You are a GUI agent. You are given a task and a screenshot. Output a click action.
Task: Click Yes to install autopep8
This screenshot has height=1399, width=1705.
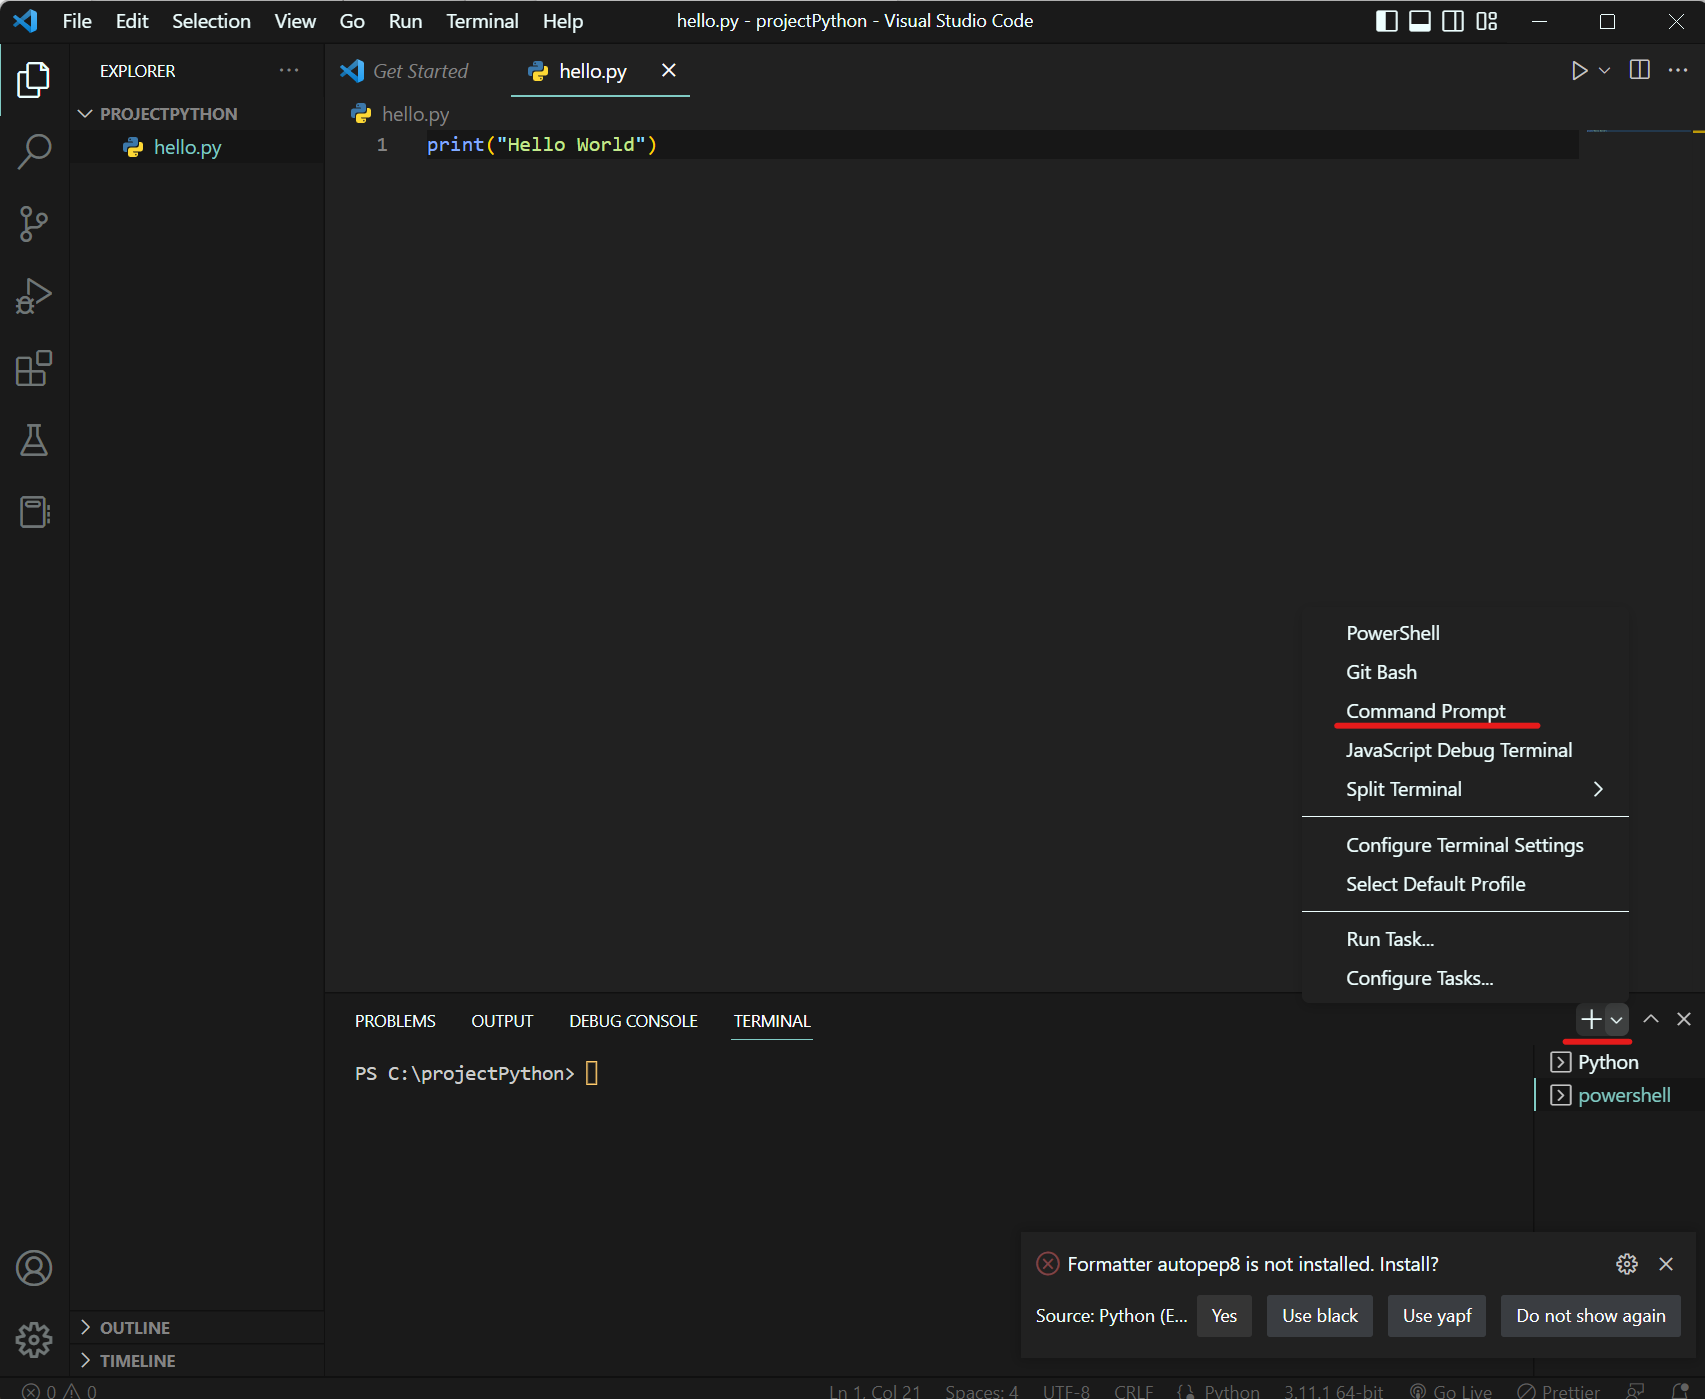[x=1224, y=1316]
